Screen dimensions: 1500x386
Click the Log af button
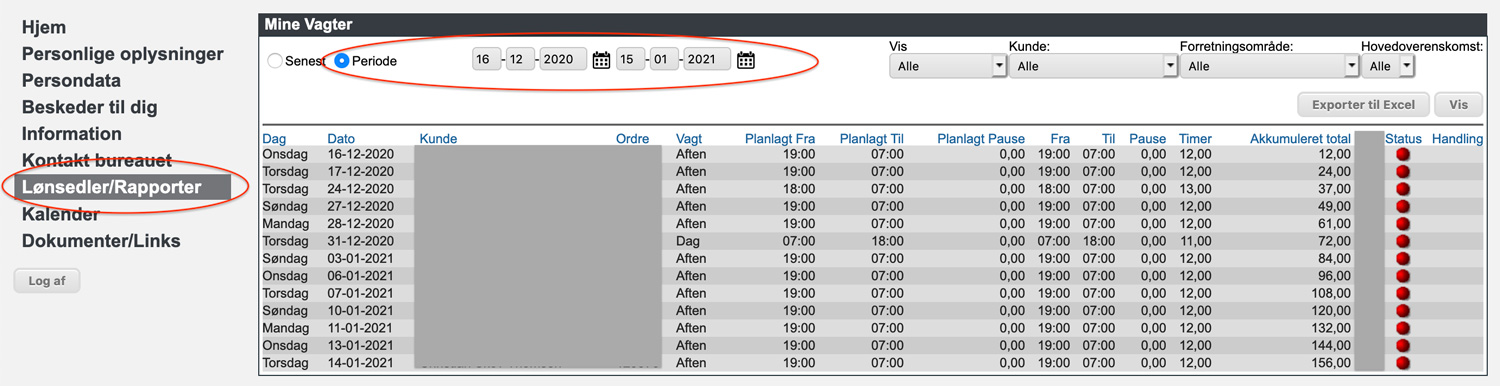(x=47, y=281)
